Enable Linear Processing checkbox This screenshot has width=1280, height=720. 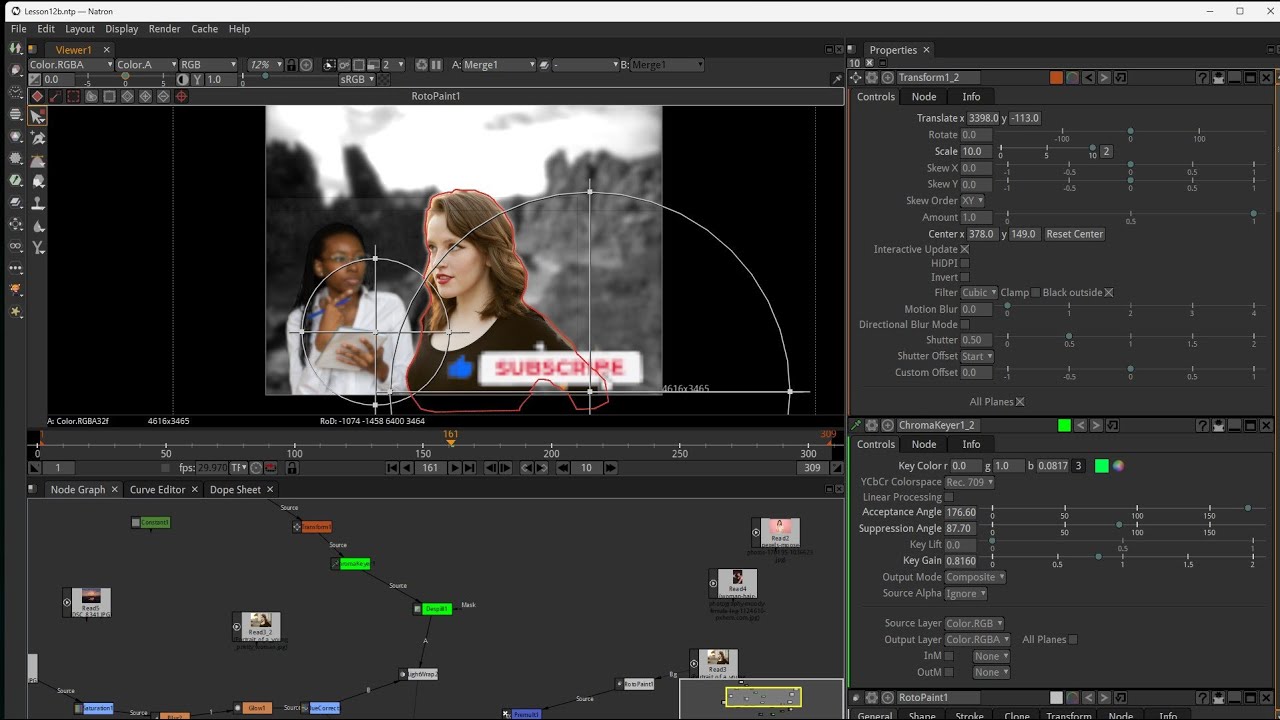click(949, 497)
